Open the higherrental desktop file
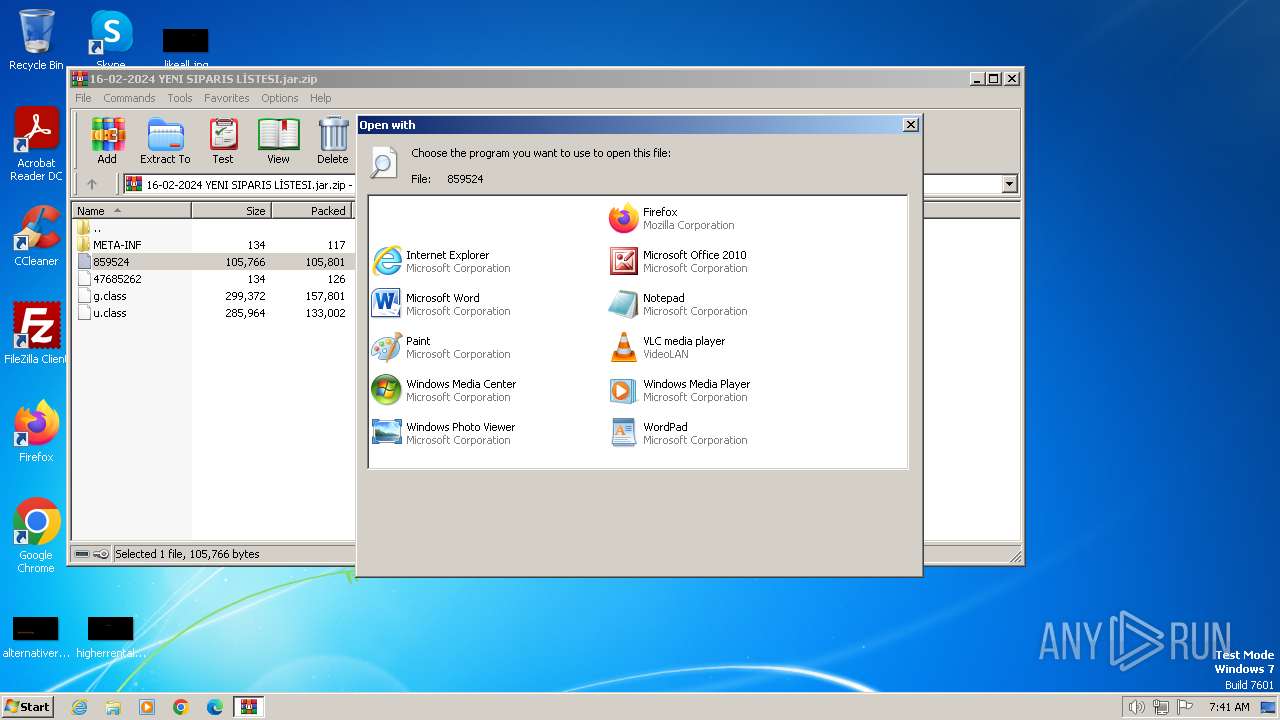The height and width of the screenshot is (720, 1280). [x=110, y=638]
